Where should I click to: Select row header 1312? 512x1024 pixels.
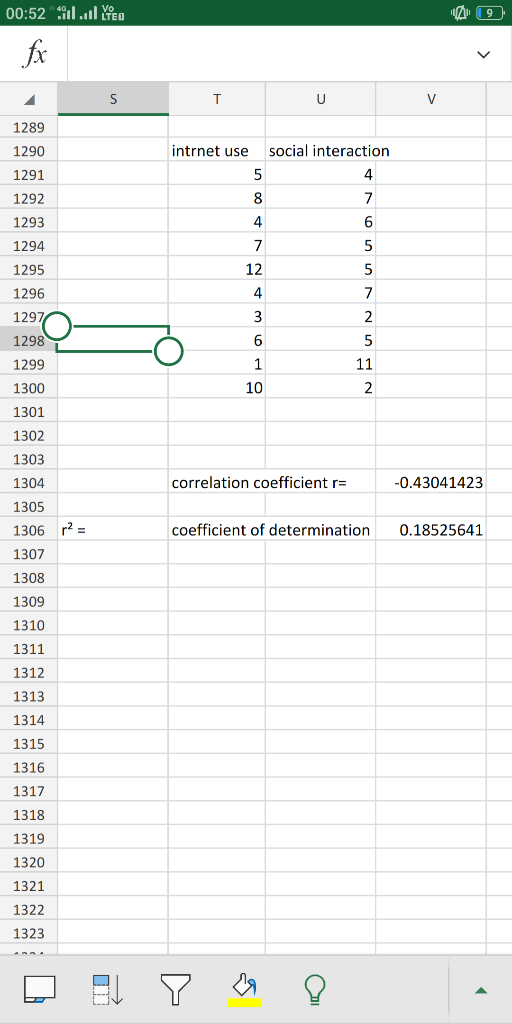[29, 673]
